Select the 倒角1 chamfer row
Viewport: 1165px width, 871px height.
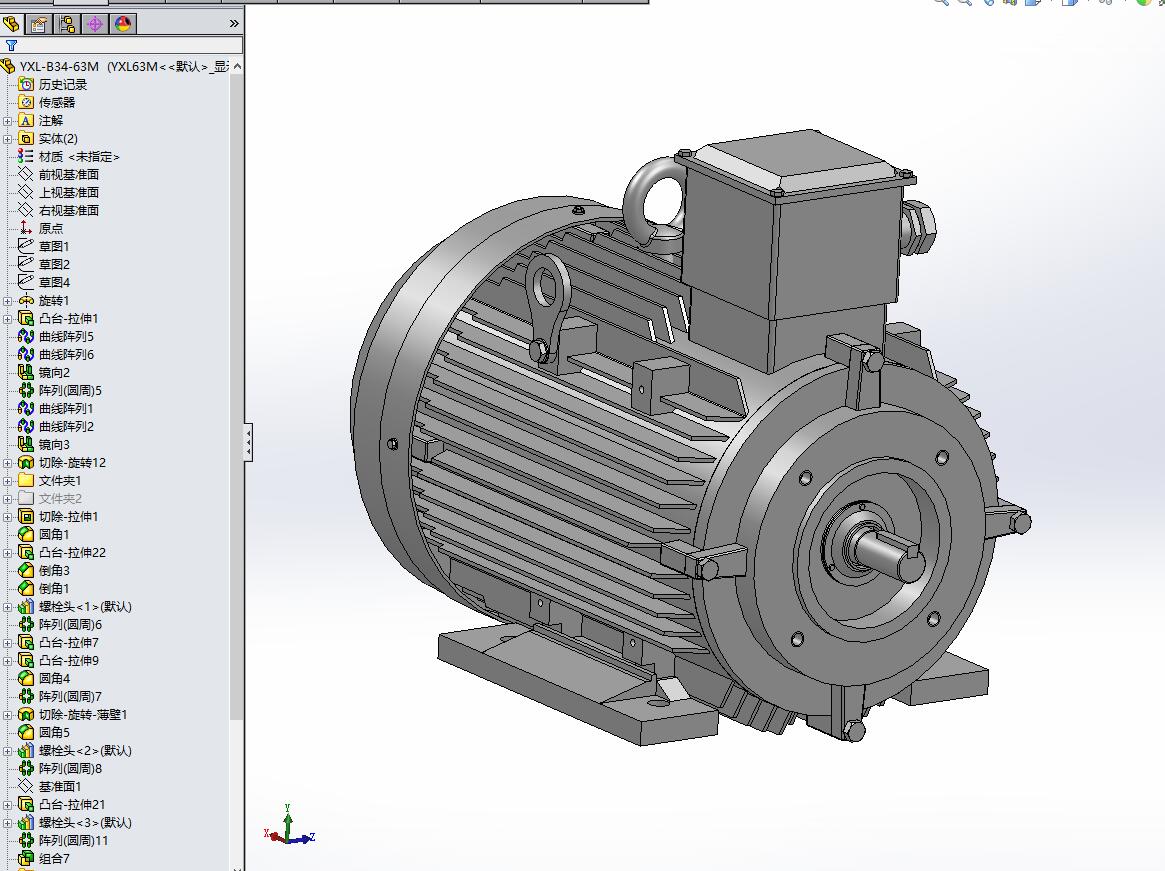[x=45, y=589]
